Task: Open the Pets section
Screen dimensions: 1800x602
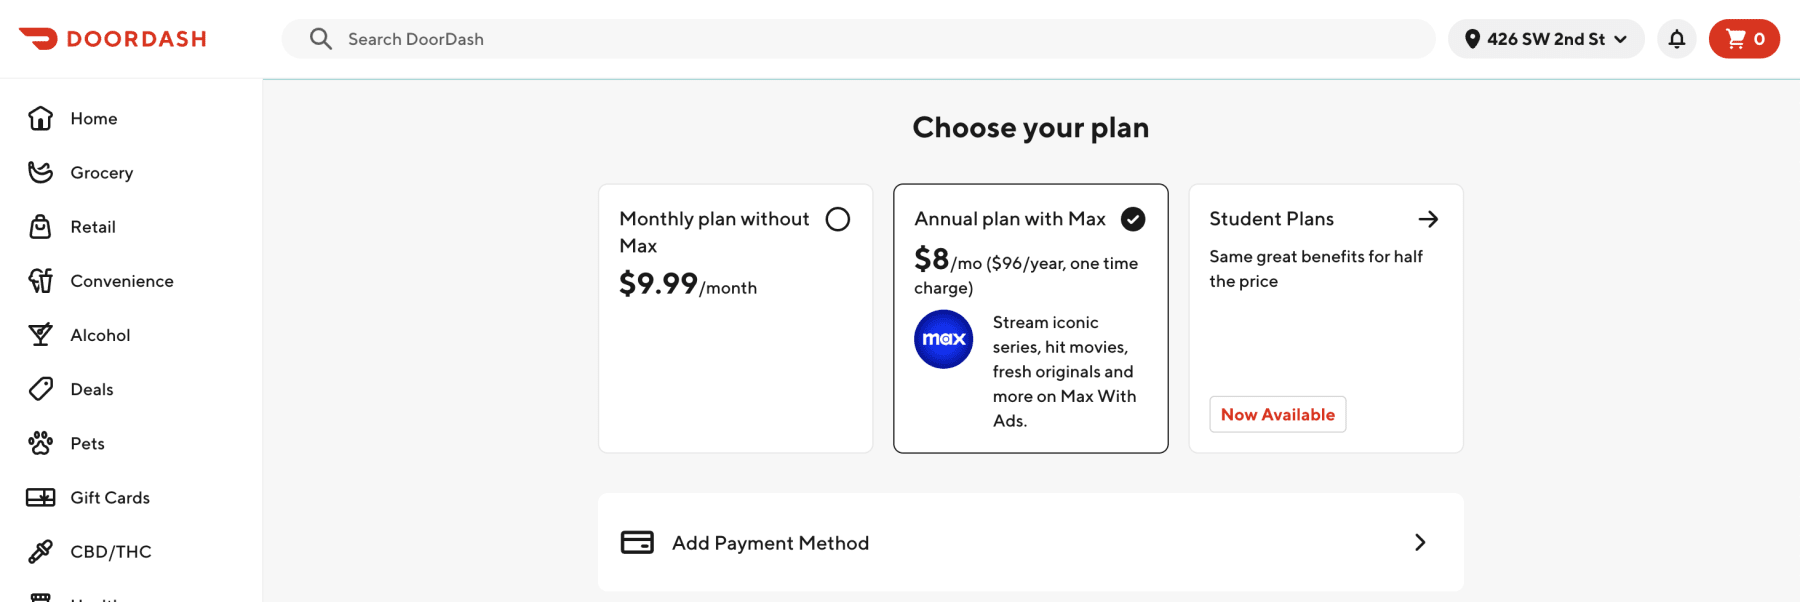Action: (x=87, y=443)
